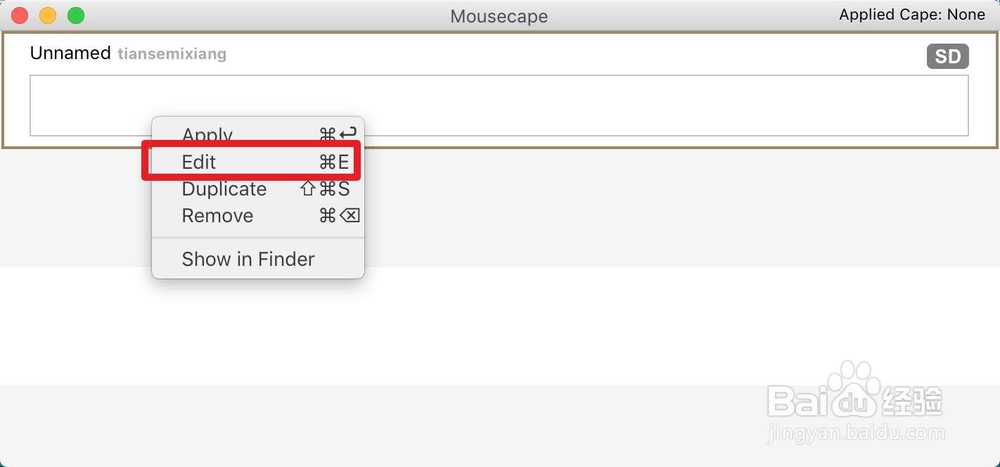Select the Unnamed cape title

pyautogui.click(x=70, y=53)
